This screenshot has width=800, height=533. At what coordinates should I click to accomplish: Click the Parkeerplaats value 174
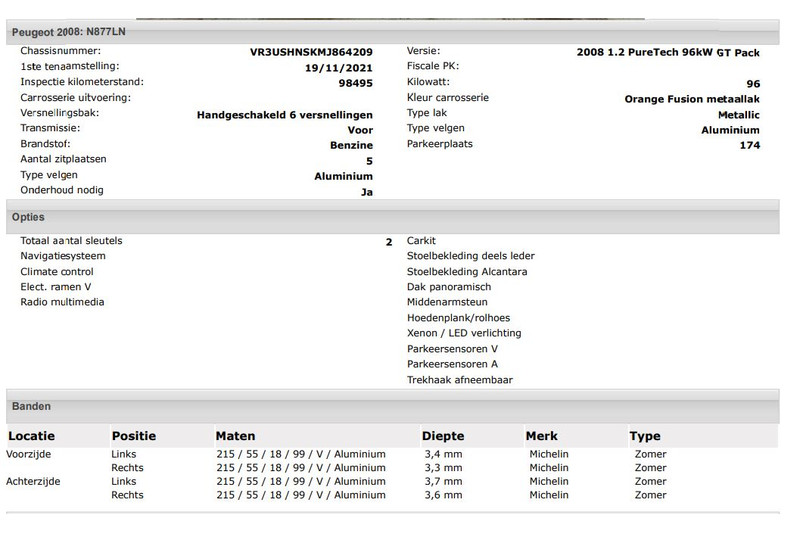[x=750, y=145]
